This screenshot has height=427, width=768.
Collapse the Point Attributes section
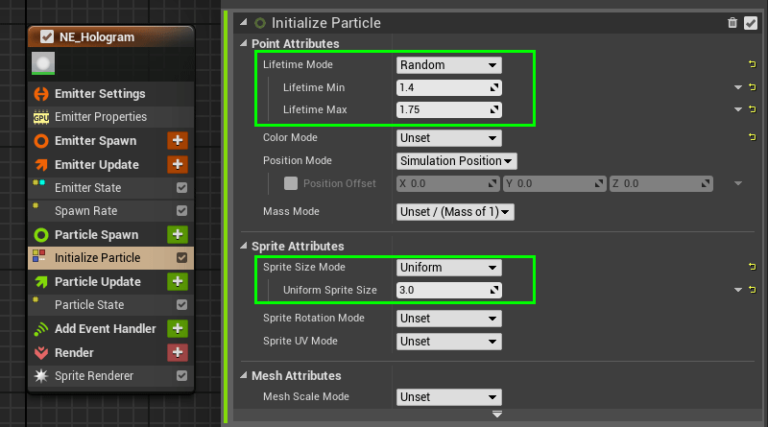[243, 44]
